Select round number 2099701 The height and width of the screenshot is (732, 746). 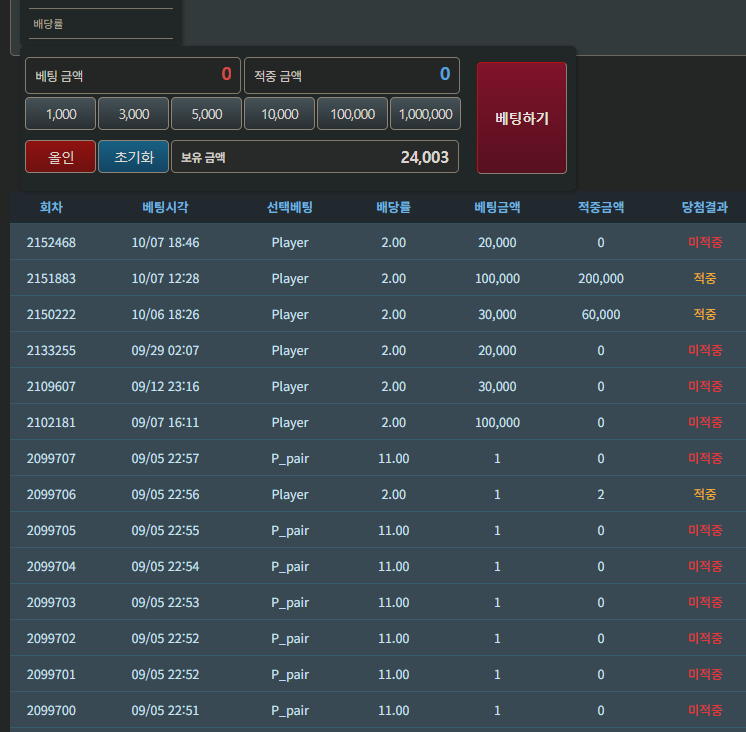click(51, 674)
